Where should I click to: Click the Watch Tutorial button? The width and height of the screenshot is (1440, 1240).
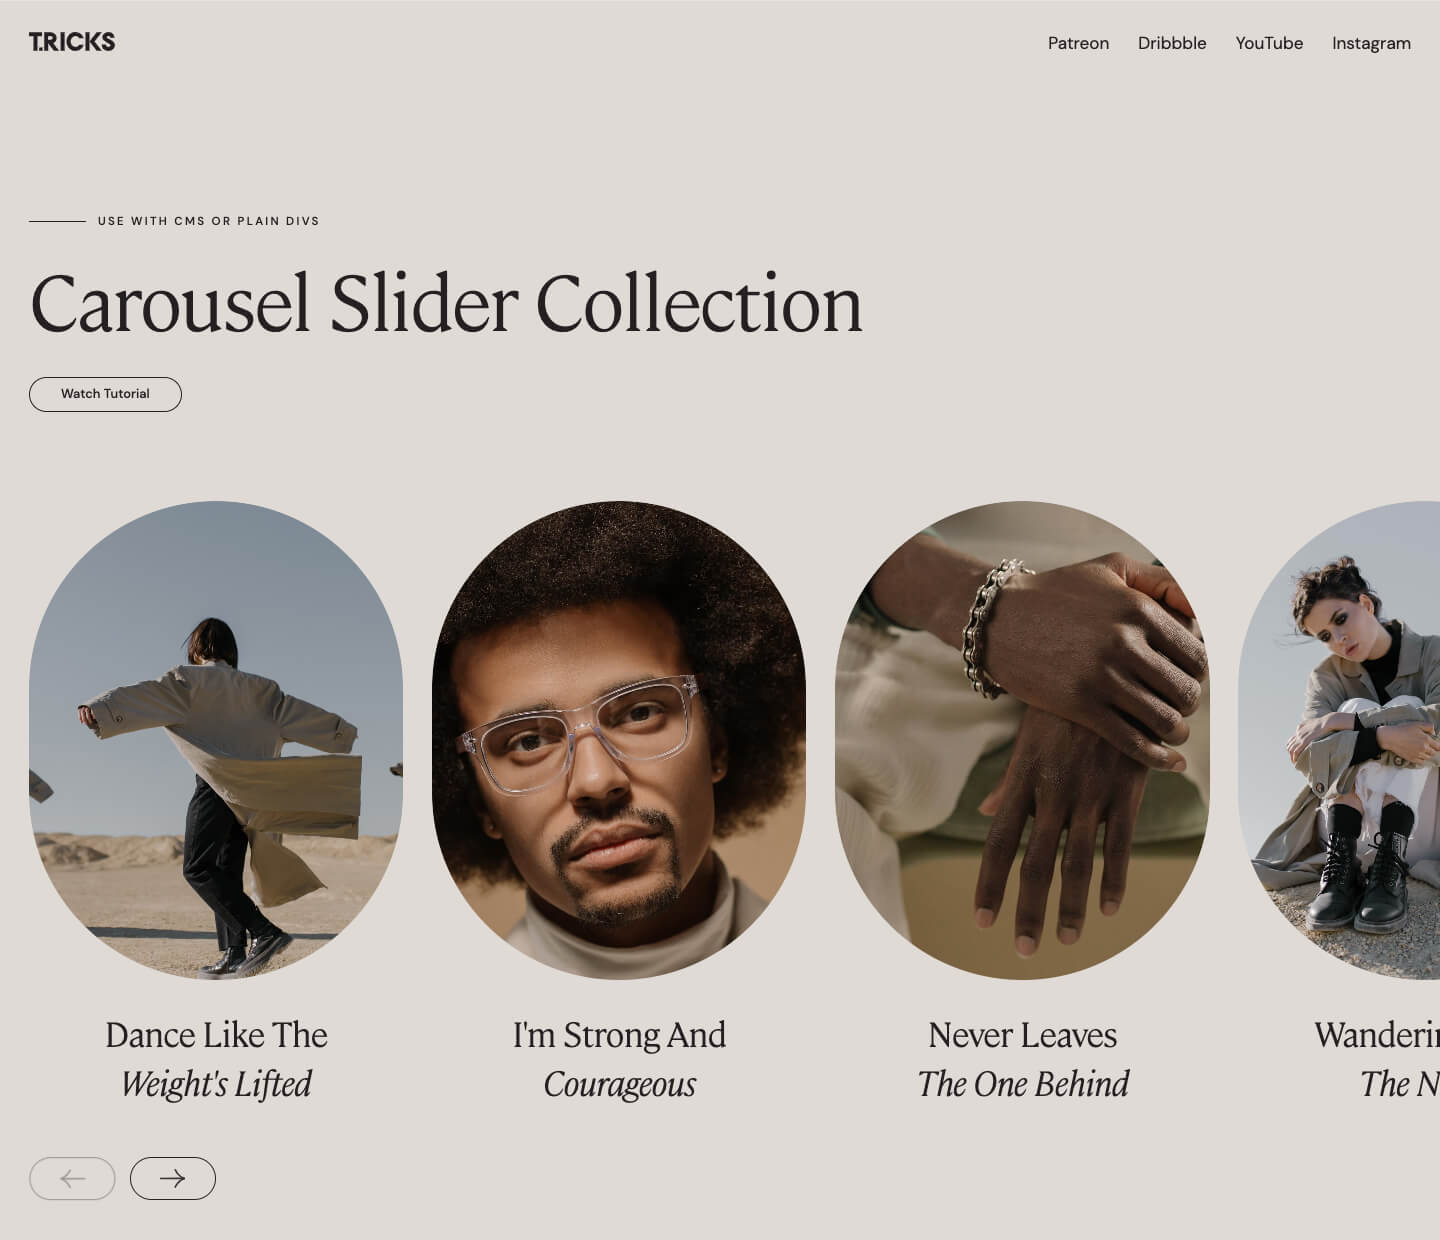pyautogui.click(x=105, y=394)
